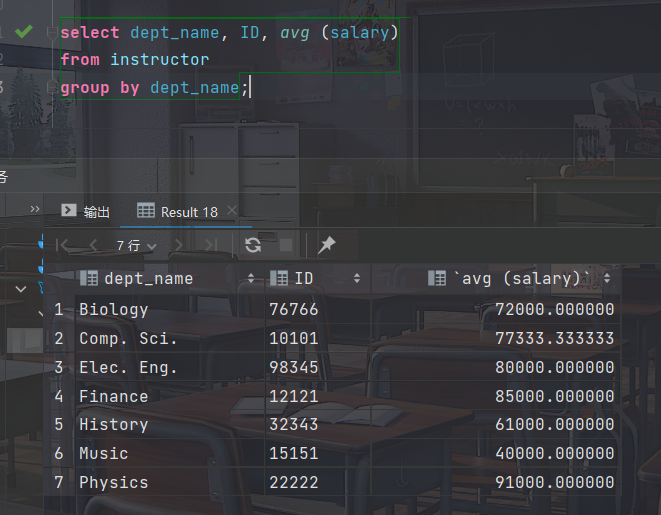Select the Finance cell
The image size is (661, 515).
pyautogui.click(x=170, y=397)
